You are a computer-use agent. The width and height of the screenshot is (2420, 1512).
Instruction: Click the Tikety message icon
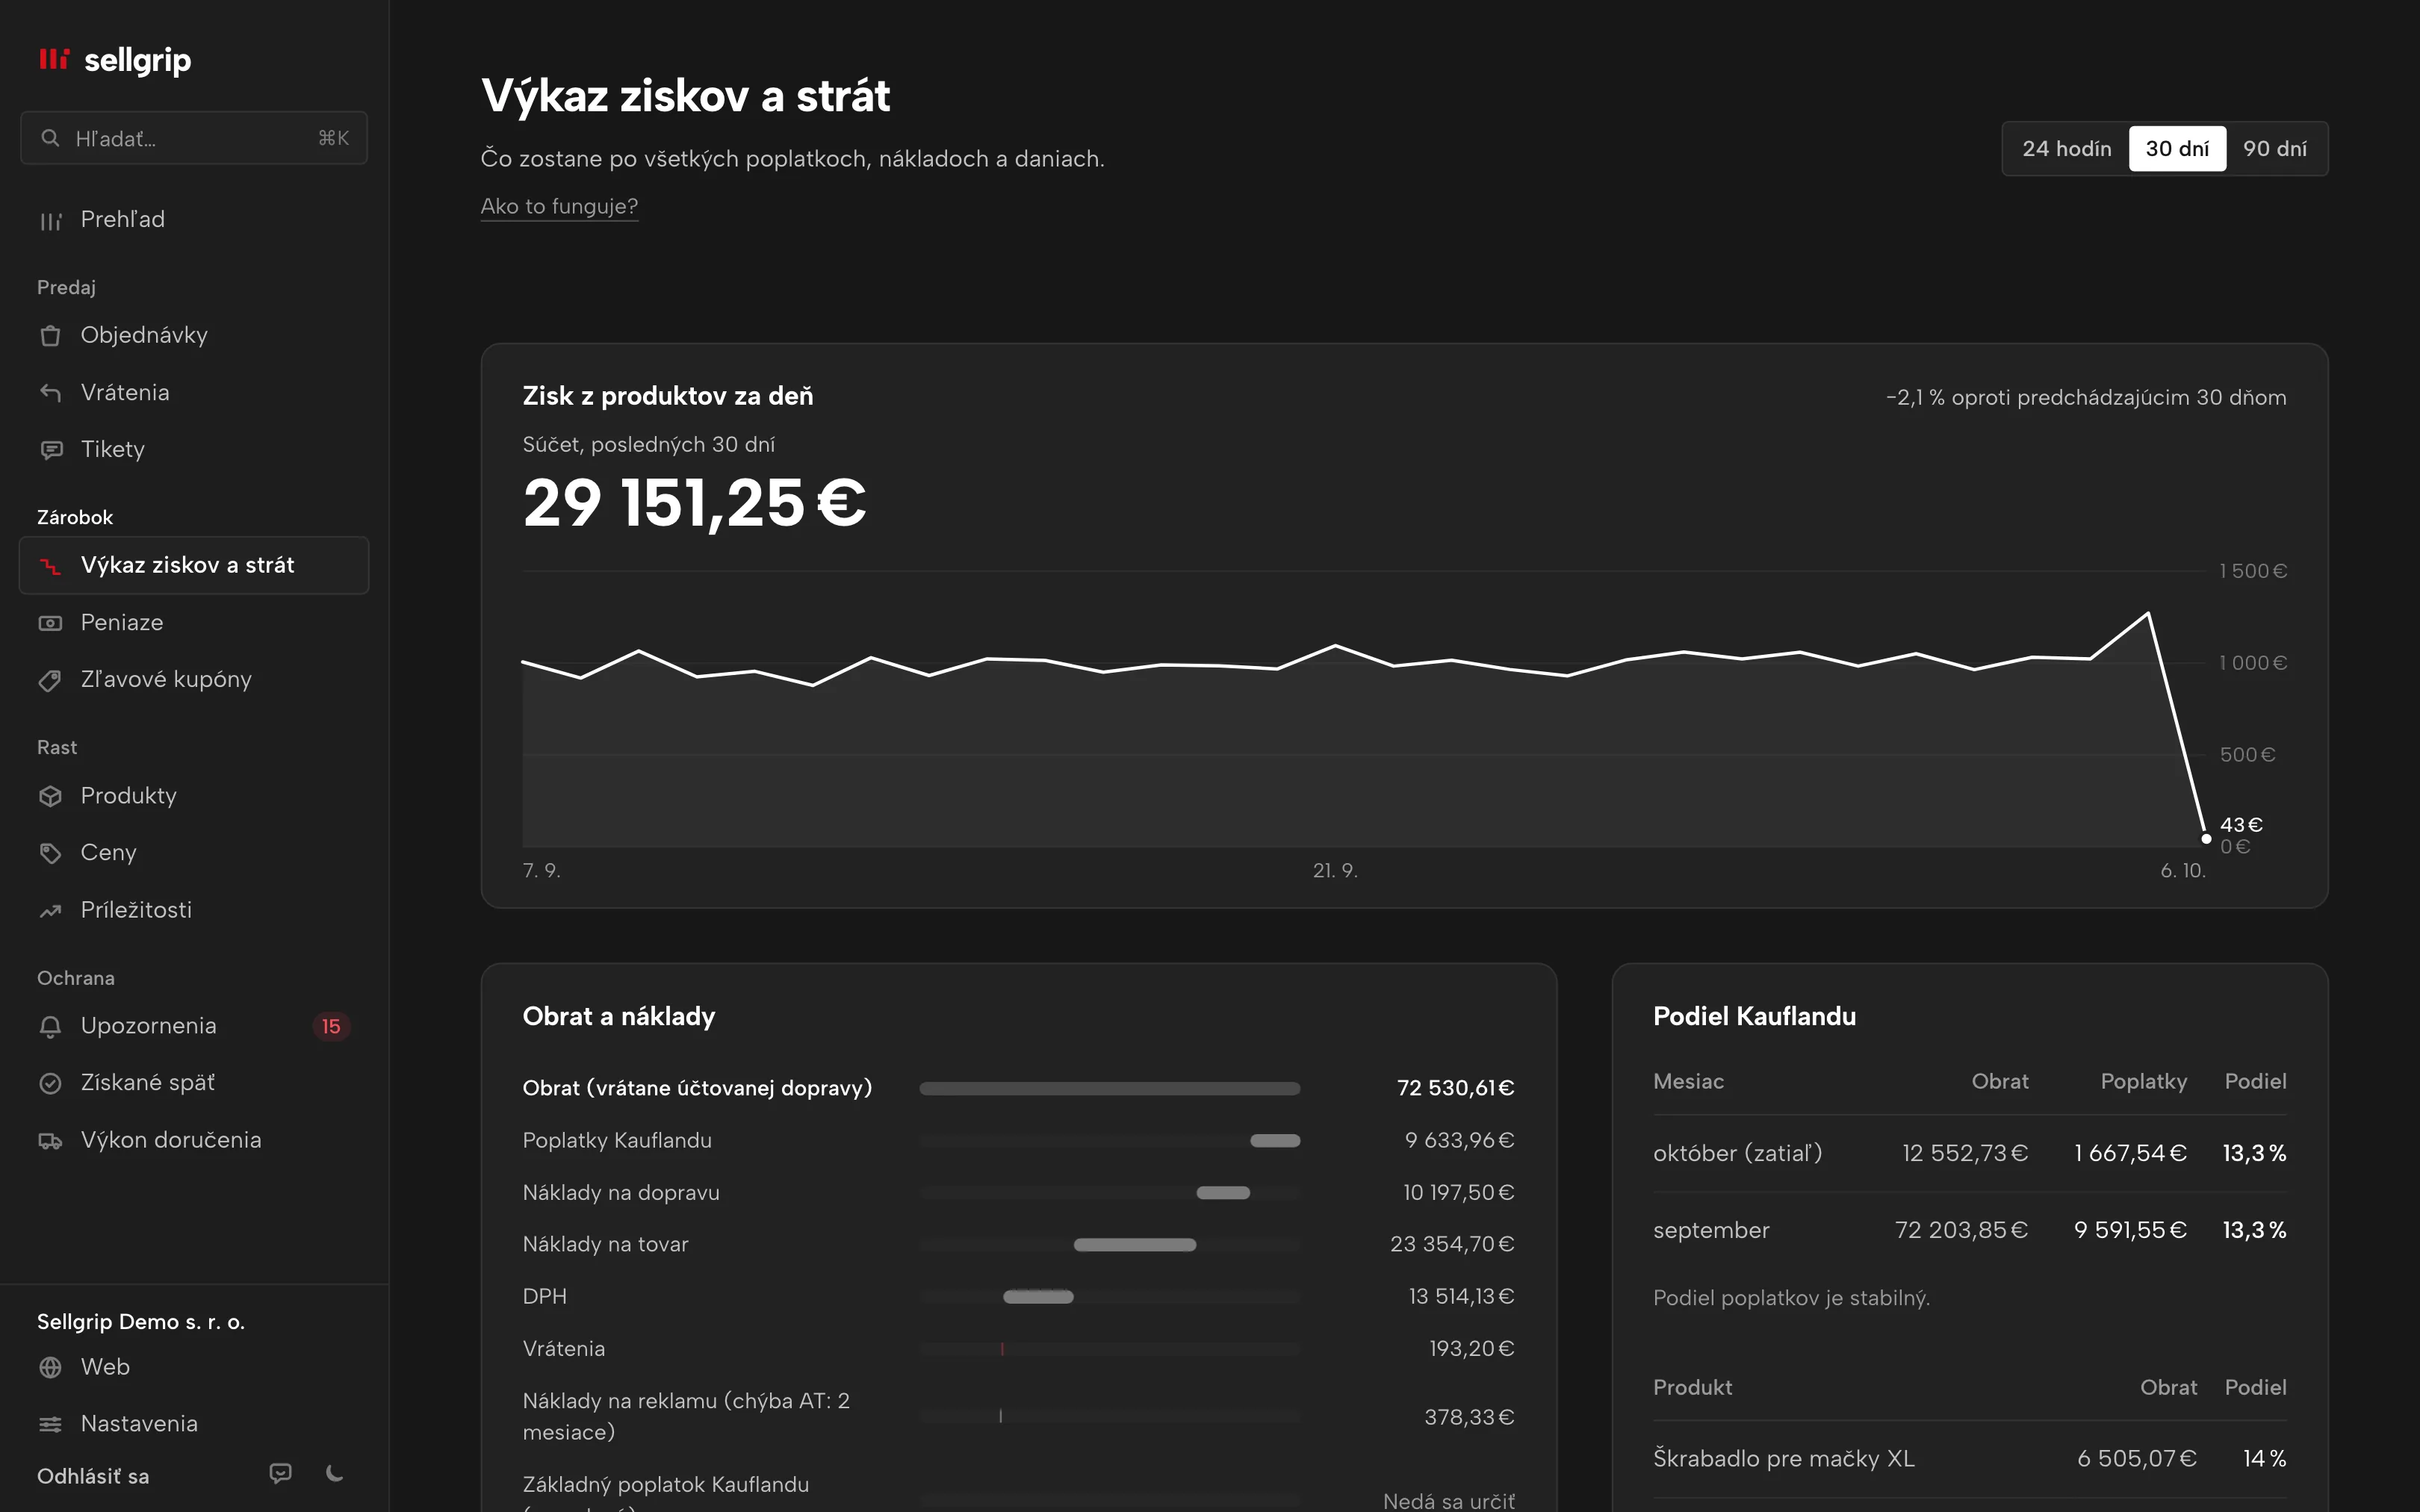(50, 449)
